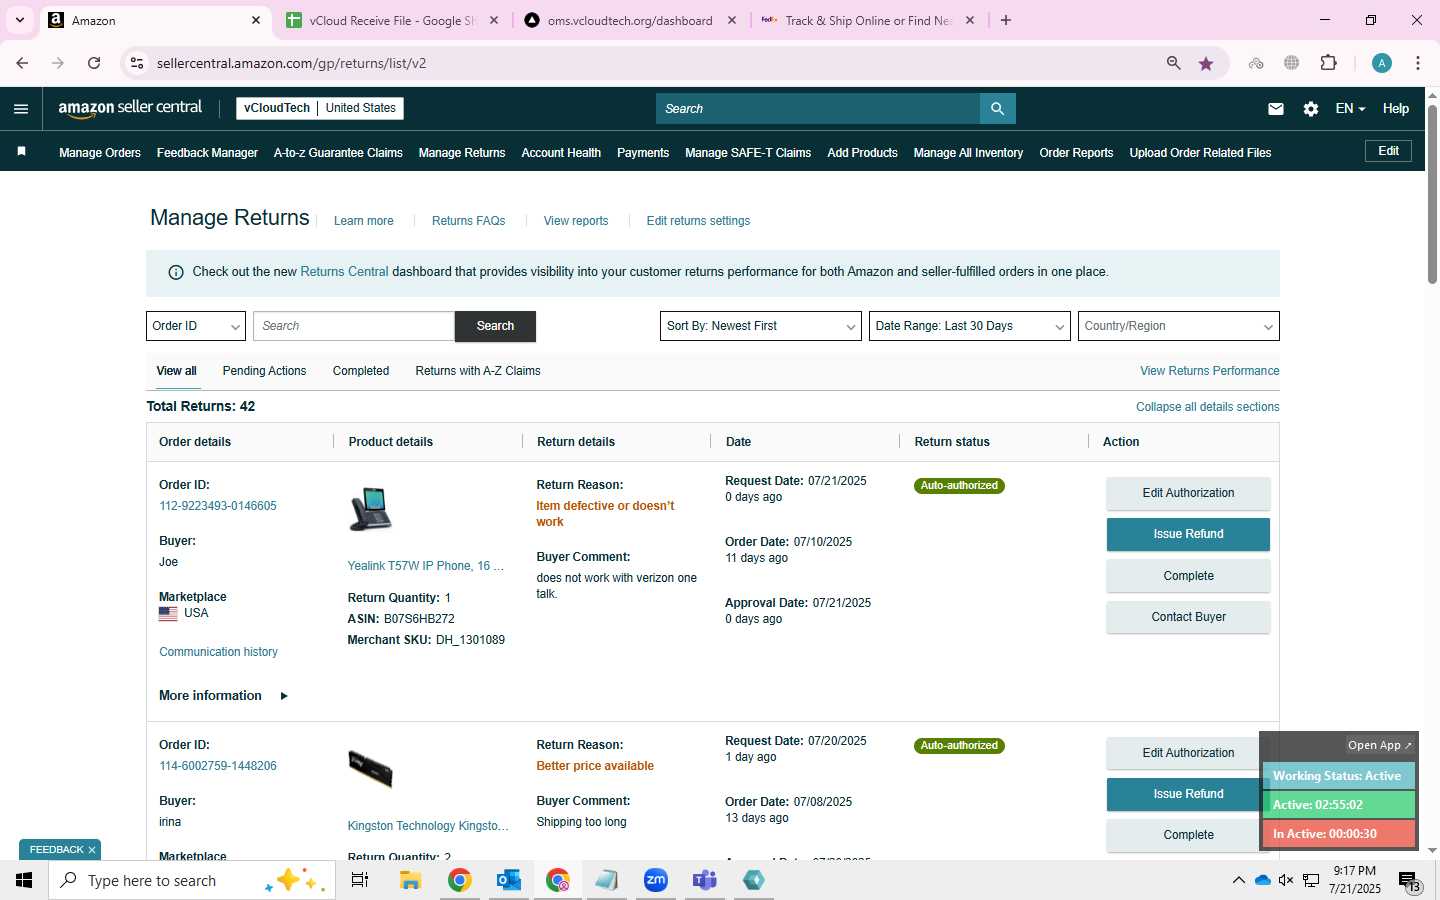The image size is (1440, 900).
Task: Click the bookmark flag icon beside Manage Orders
Action: tap(21, 152)
